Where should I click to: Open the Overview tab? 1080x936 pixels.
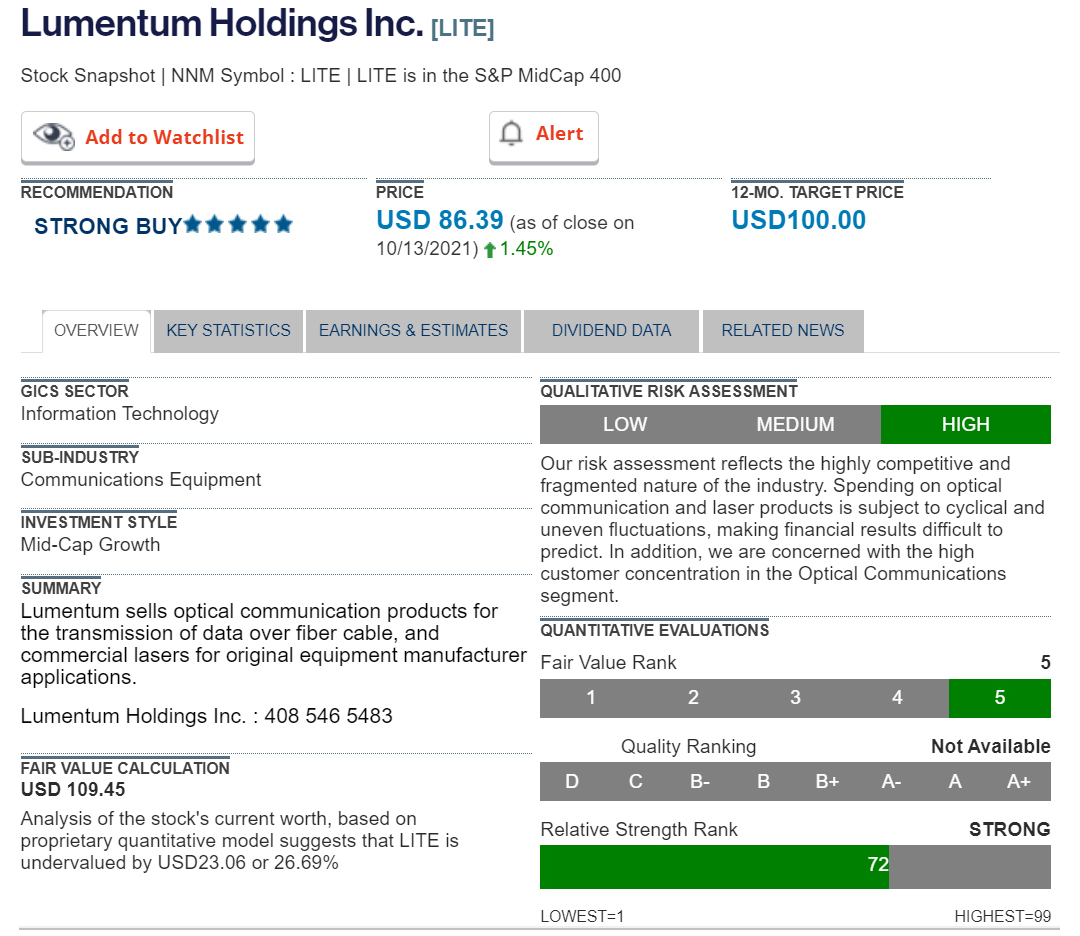[96, 331]
